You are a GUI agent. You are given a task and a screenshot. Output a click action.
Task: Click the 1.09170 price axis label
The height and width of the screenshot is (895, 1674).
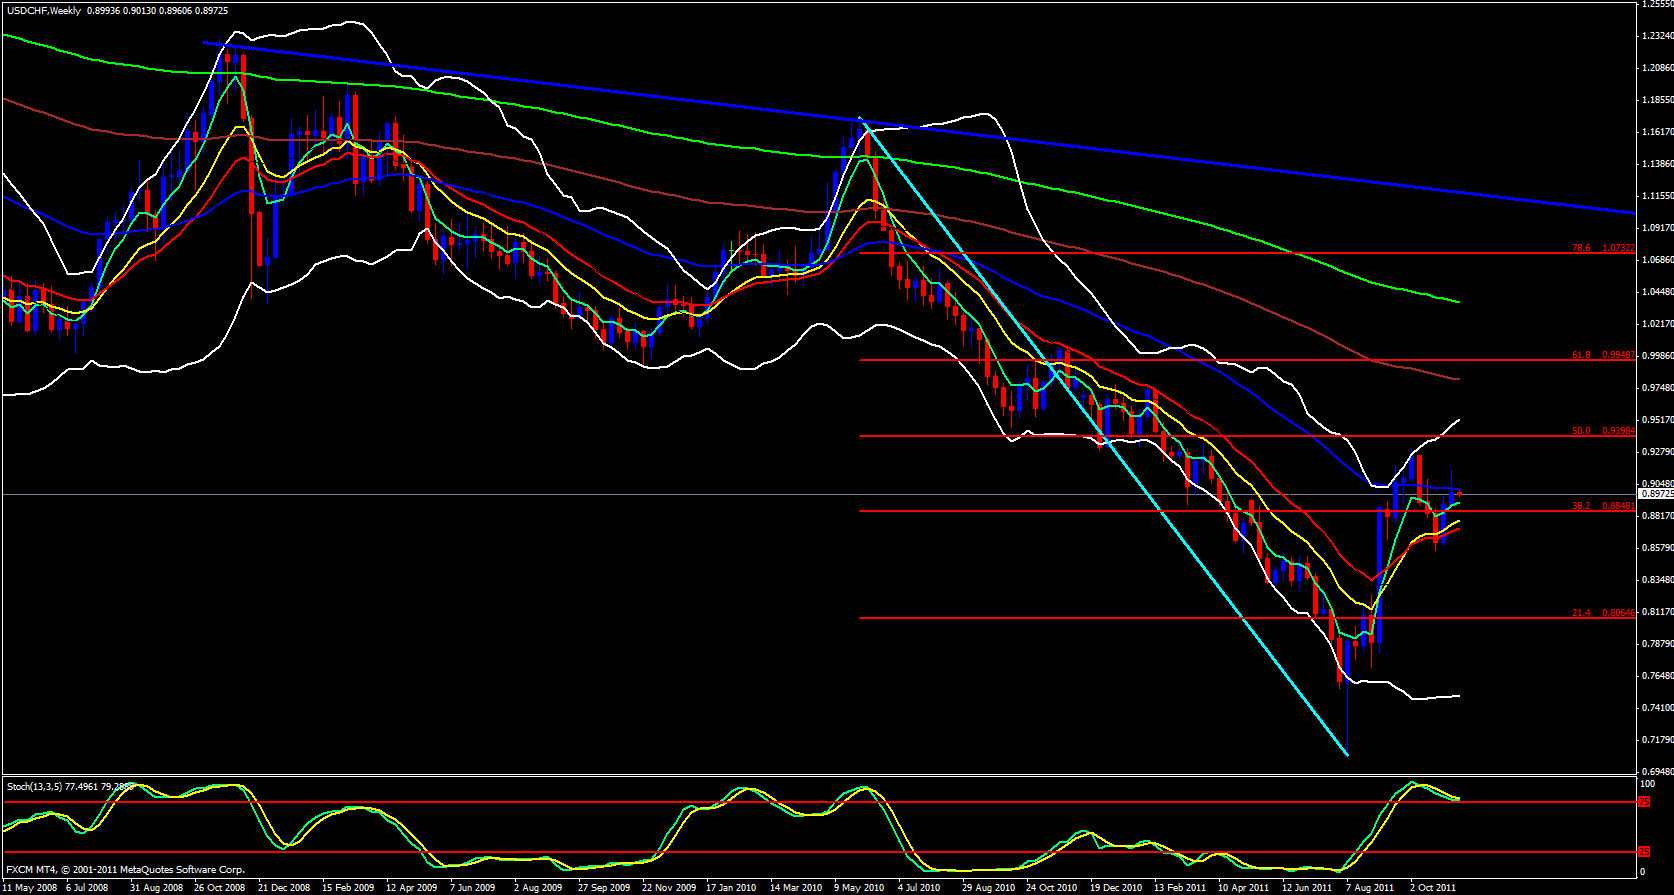click(1656, 228)
